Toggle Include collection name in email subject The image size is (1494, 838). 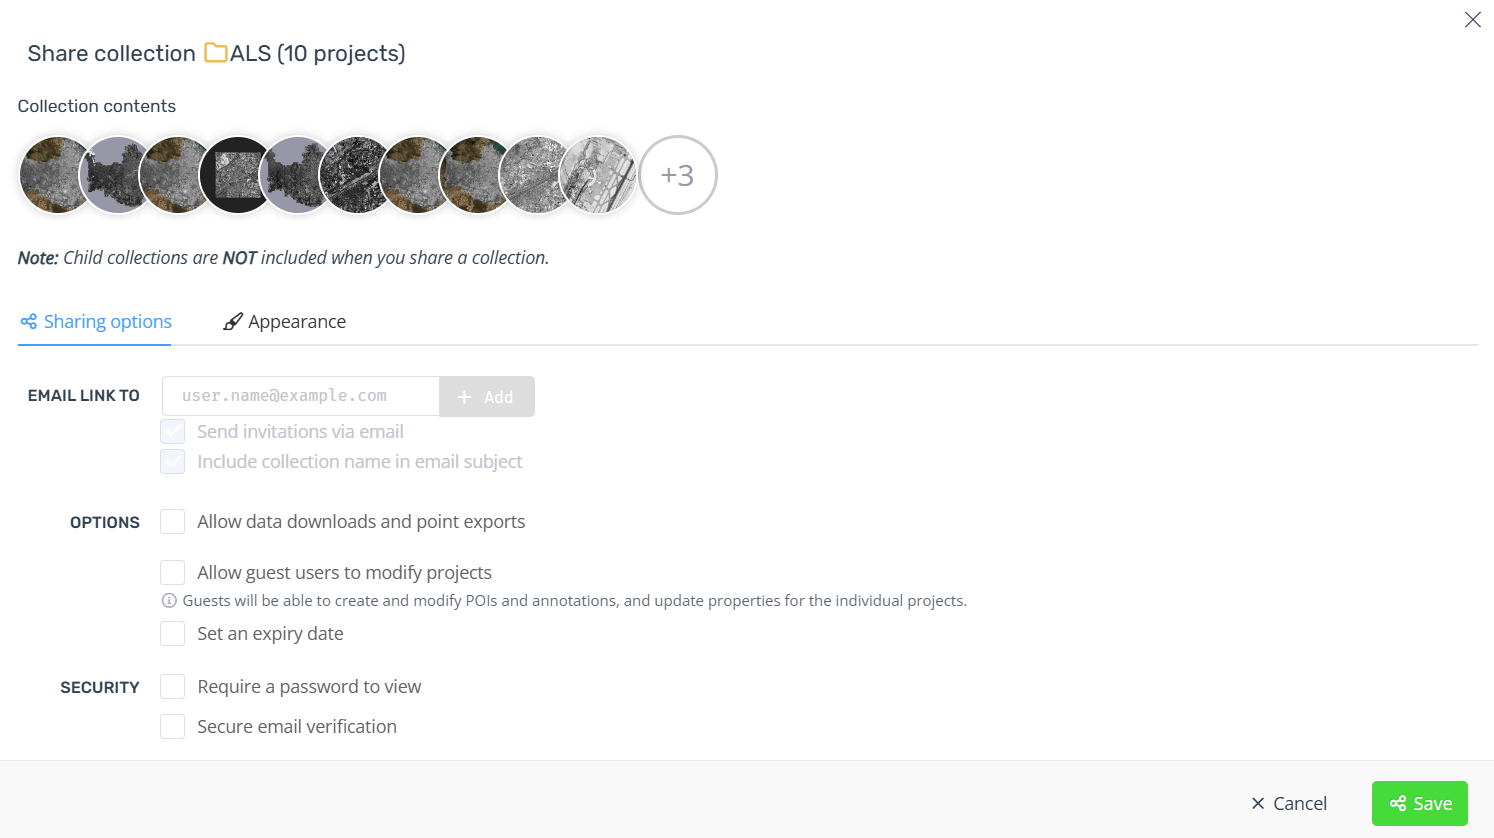pos(173,462)
